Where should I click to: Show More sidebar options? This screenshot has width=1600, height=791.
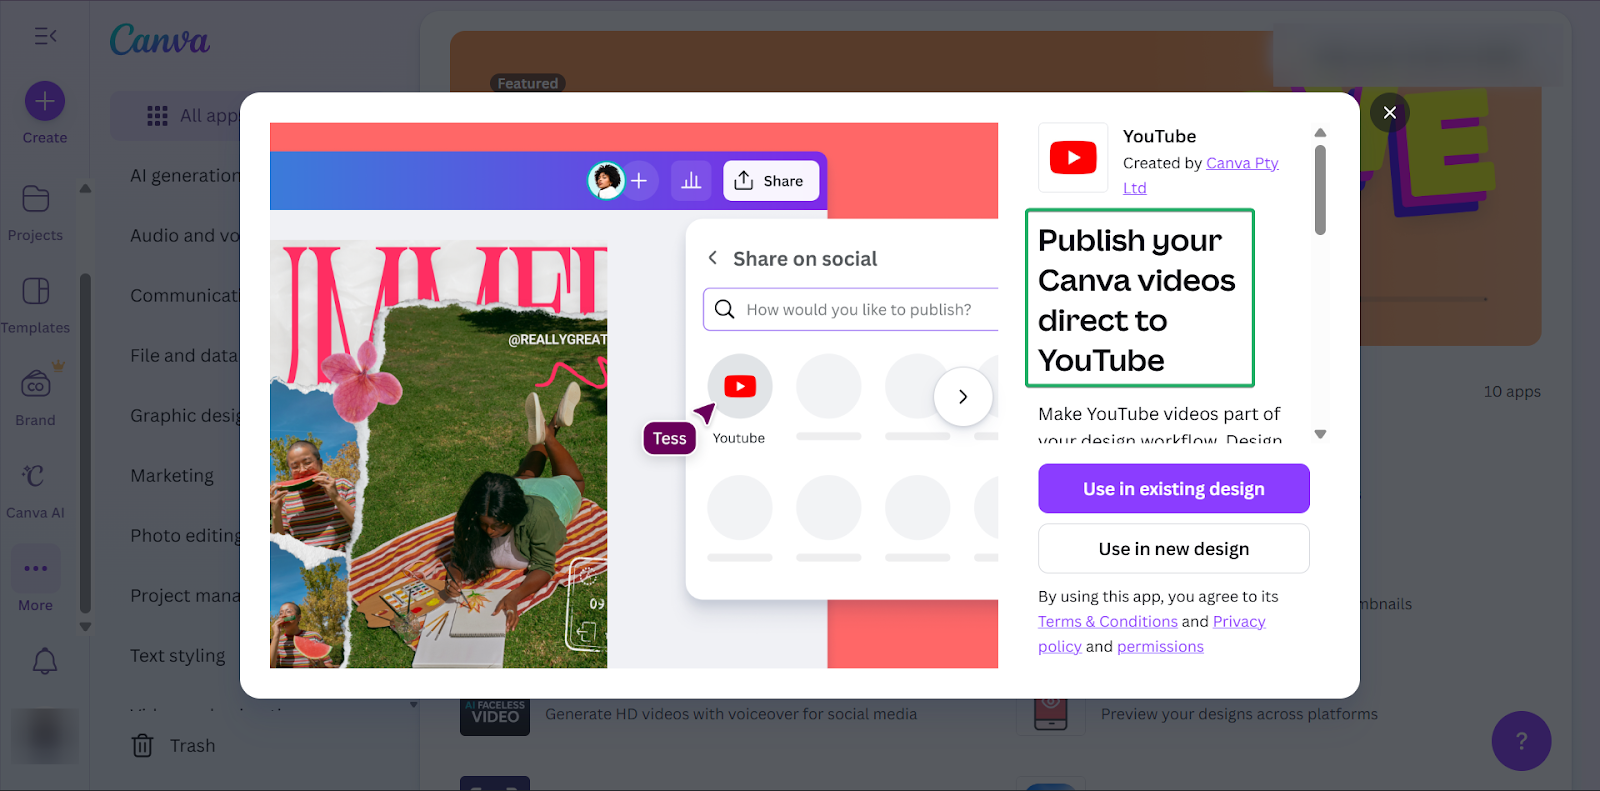tap(35, 580)
